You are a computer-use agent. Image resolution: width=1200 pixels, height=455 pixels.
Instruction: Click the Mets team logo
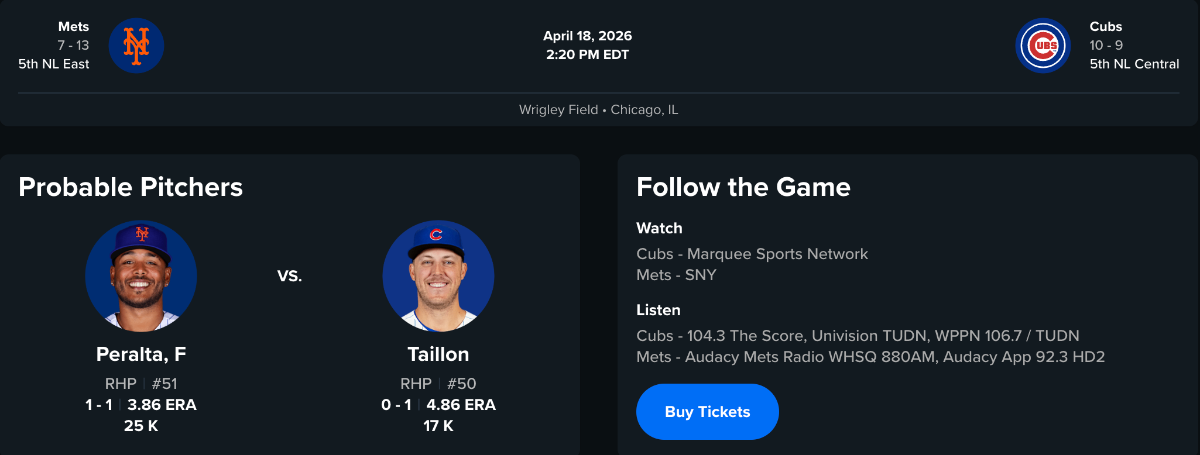pyautogui.click(x=136, y=45)
